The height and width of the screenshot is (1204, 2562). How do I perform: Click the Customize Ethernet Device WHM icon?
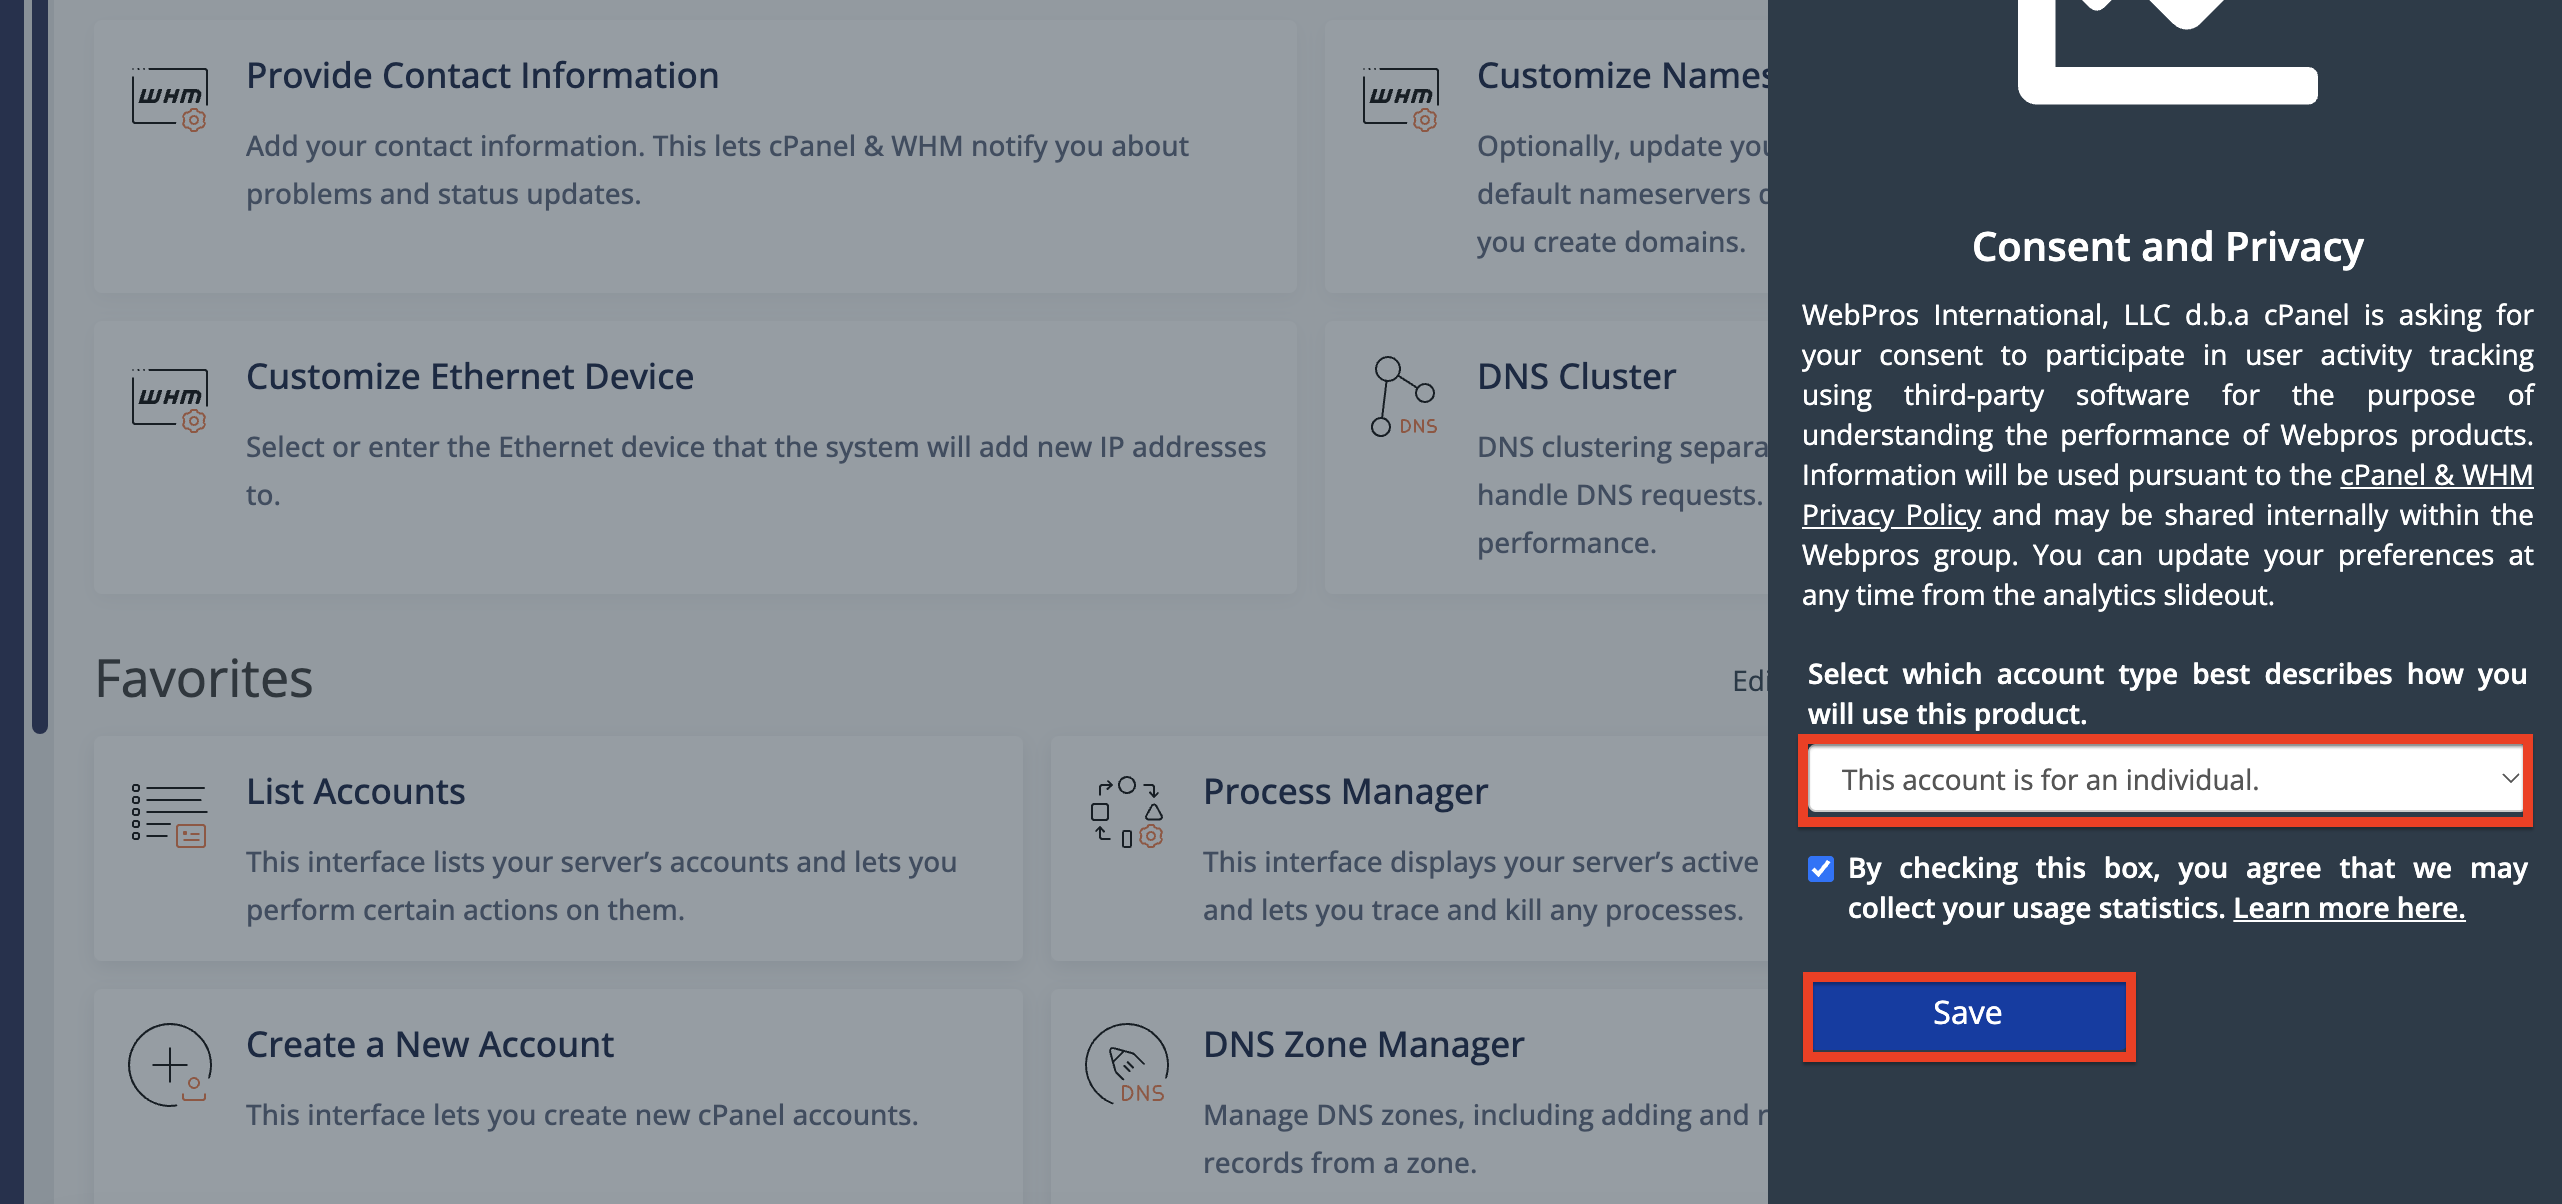click(170, 400)
